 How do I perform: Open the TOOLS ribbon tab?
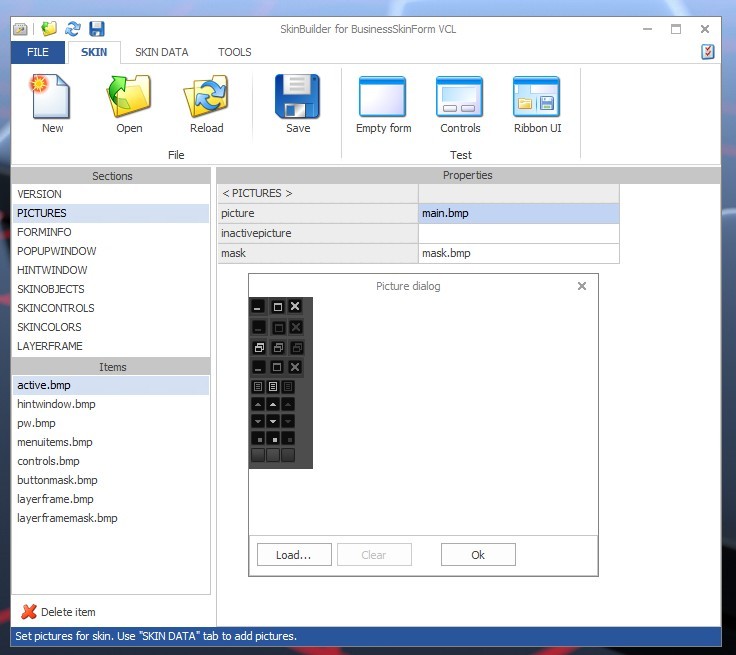235,52
